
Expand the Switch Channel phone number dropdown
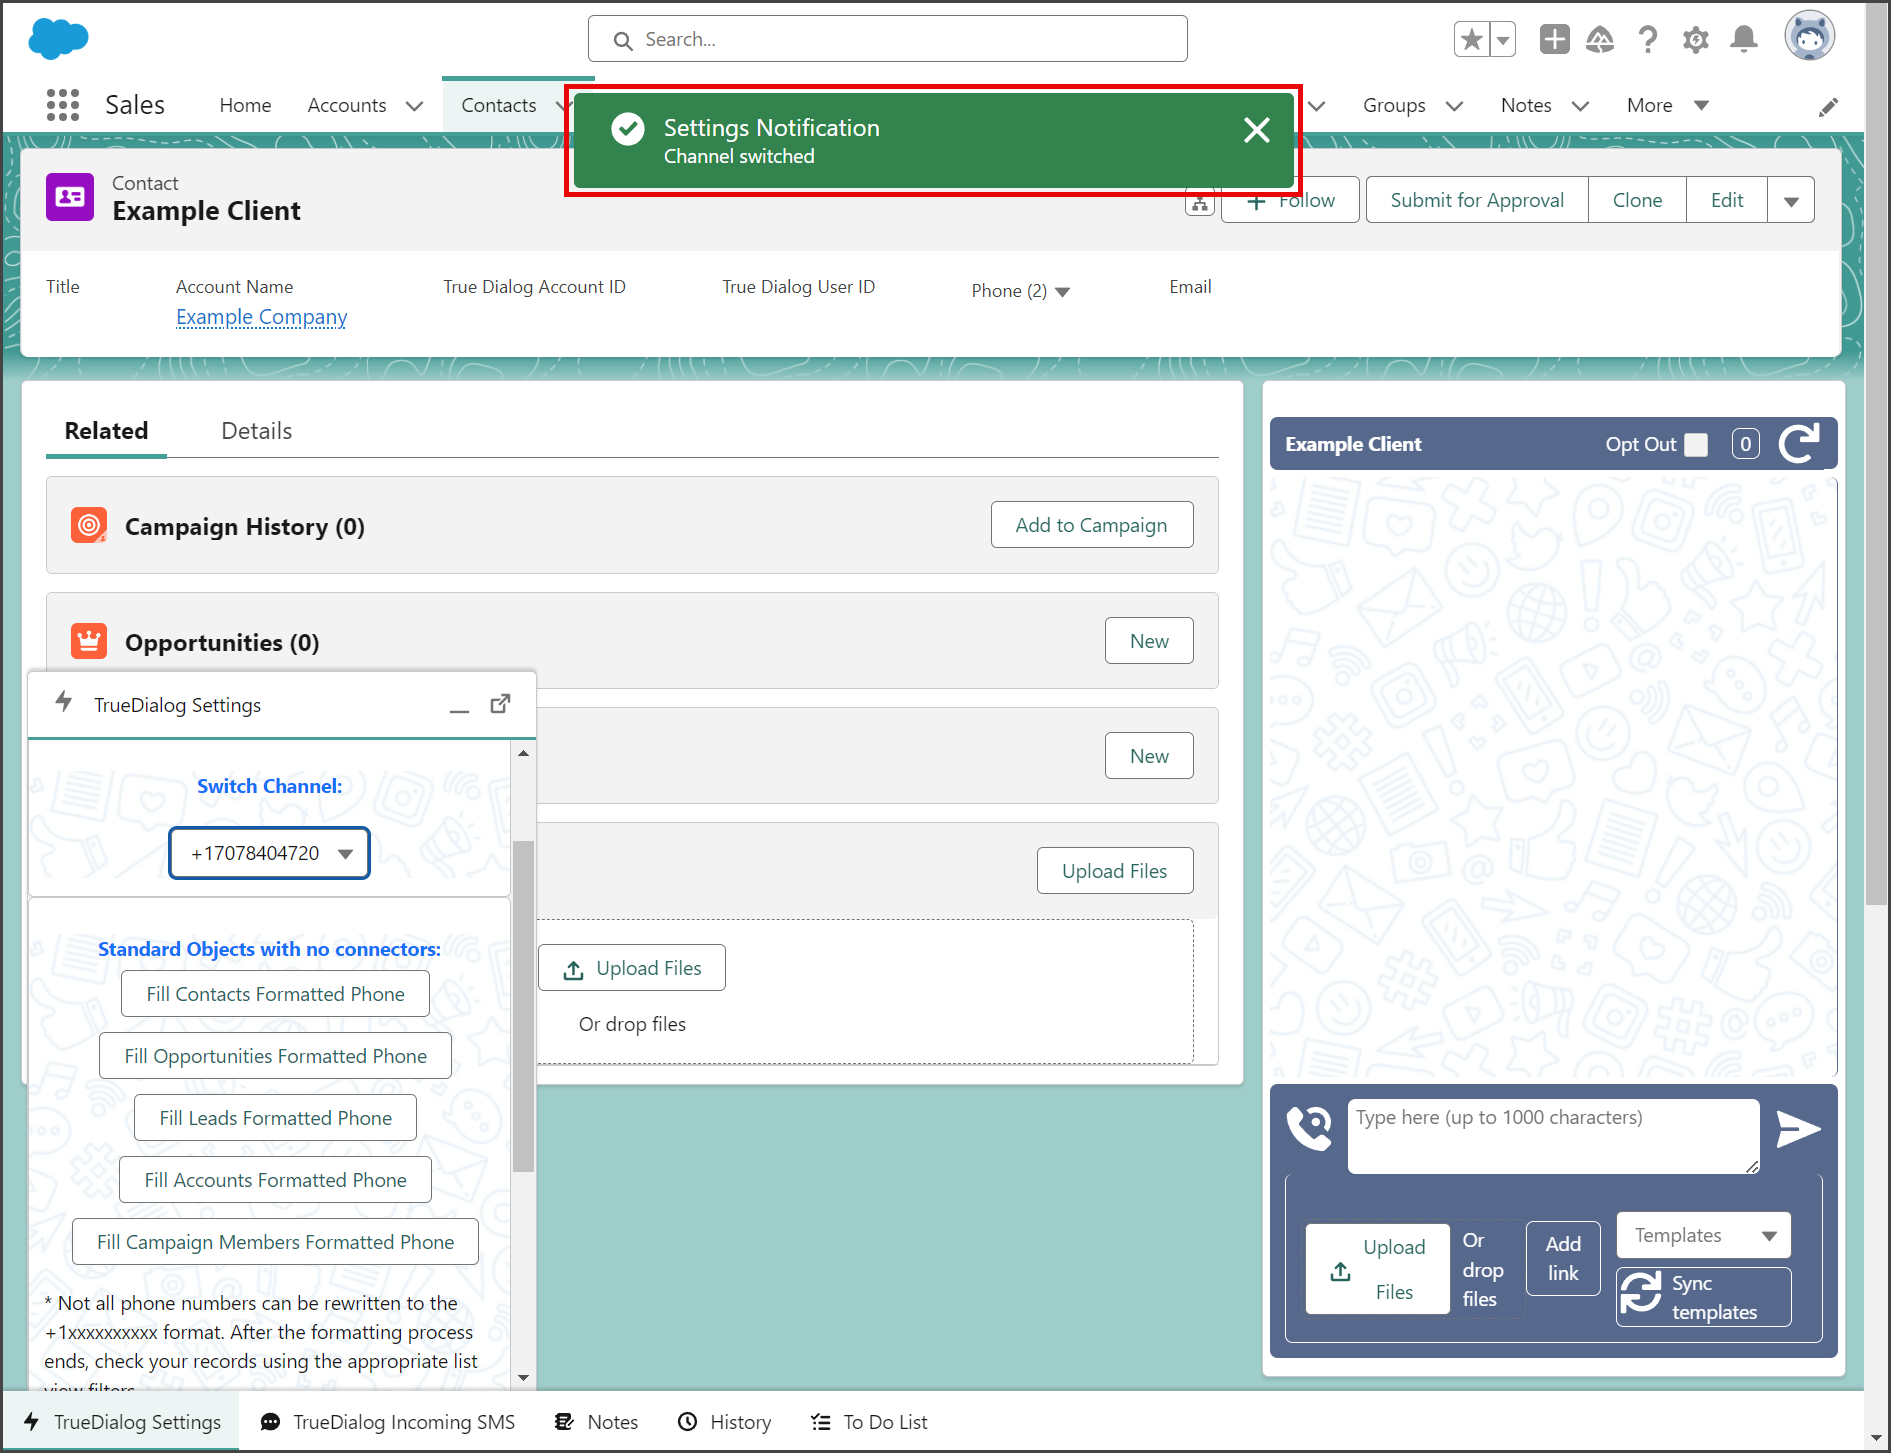[269, 853]
